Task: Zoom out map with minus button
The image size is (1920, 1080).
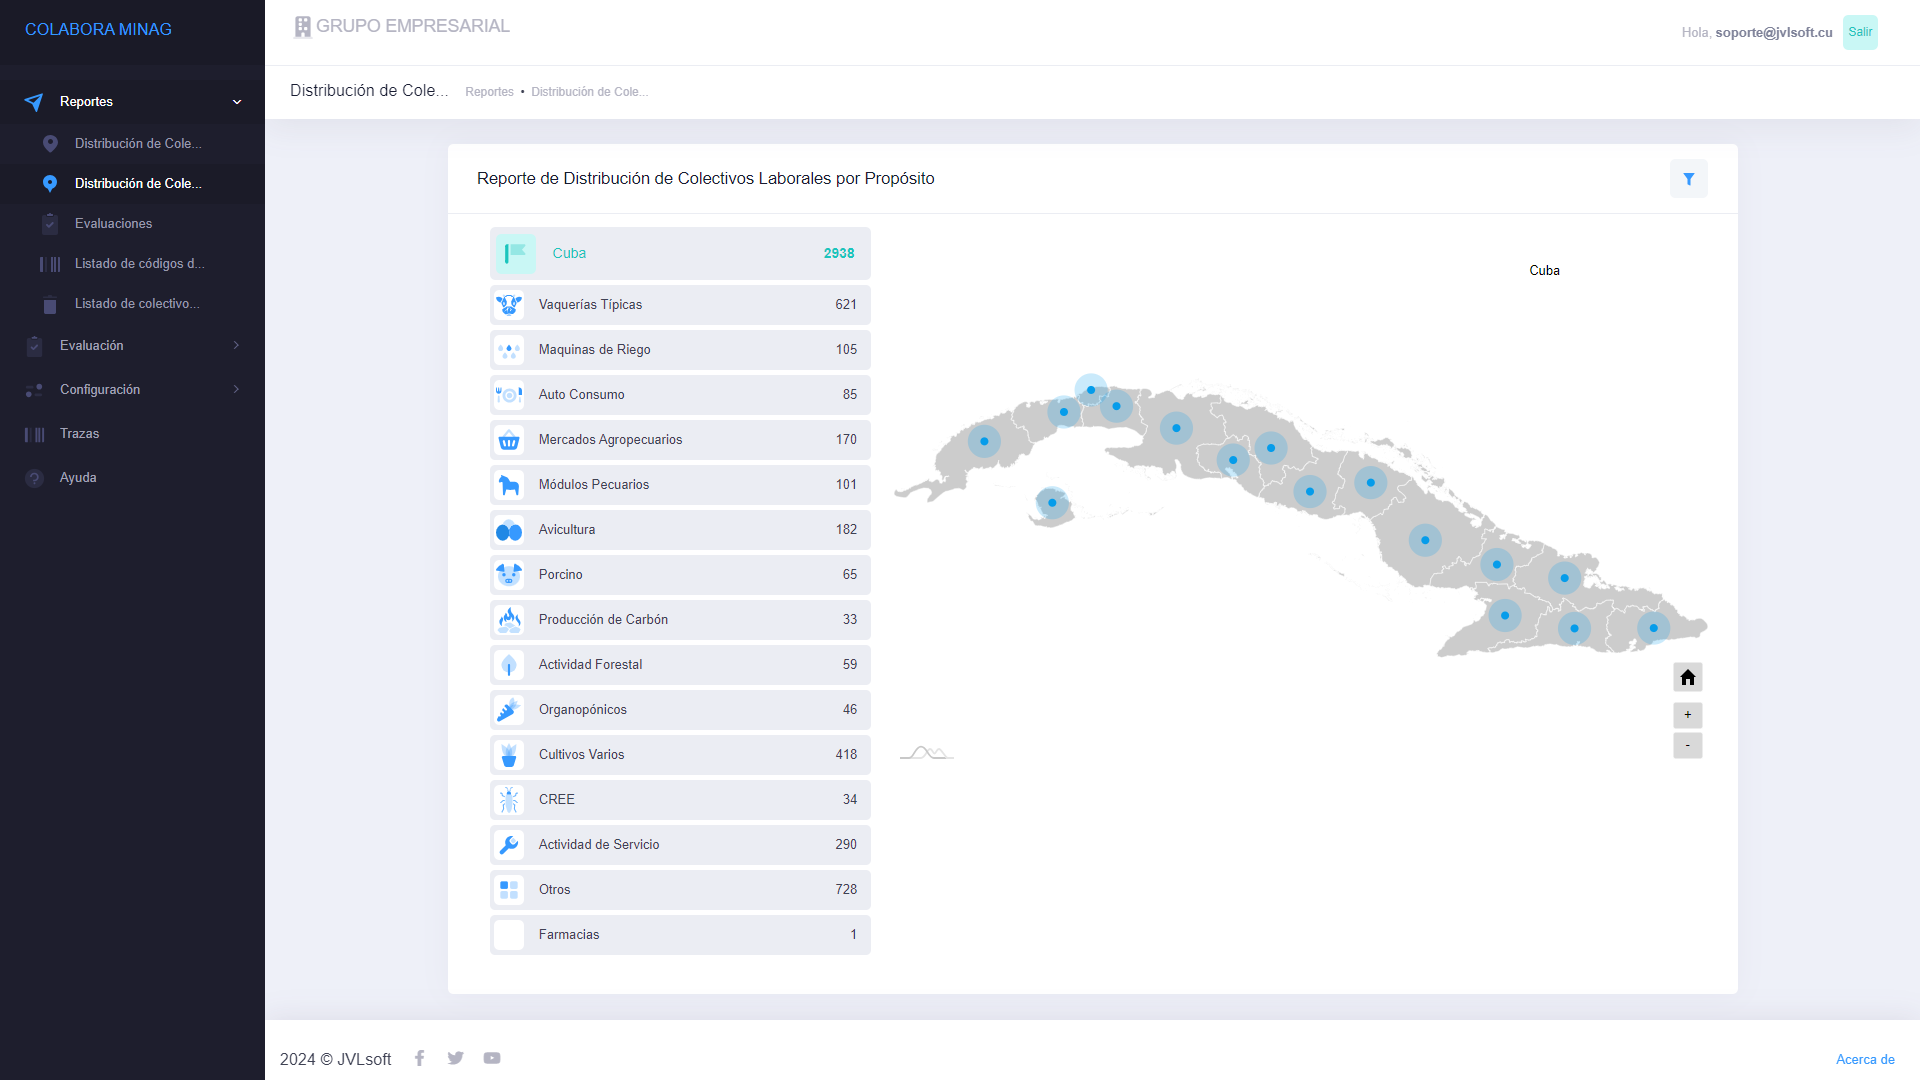Action: tap(1687, 746)
